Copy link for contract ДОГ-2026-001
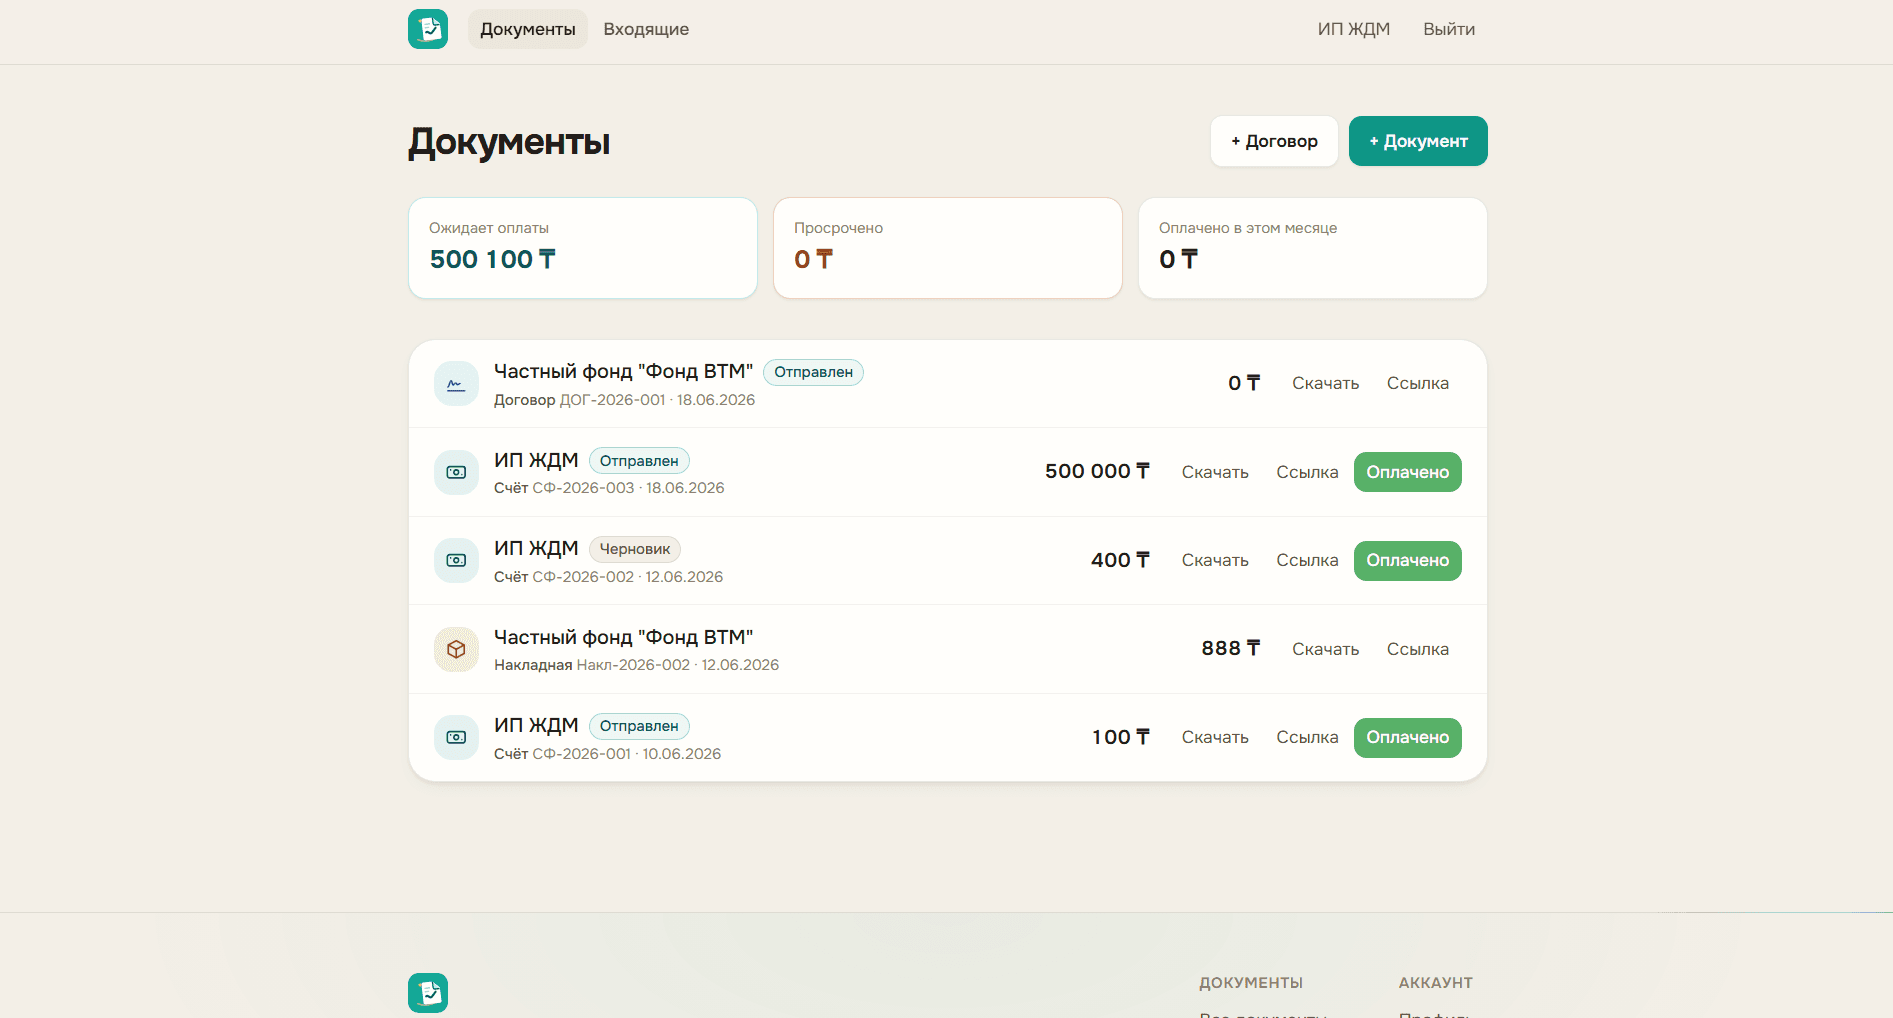This screenshot has height=1018, width=1893. tap(1418, 384)
